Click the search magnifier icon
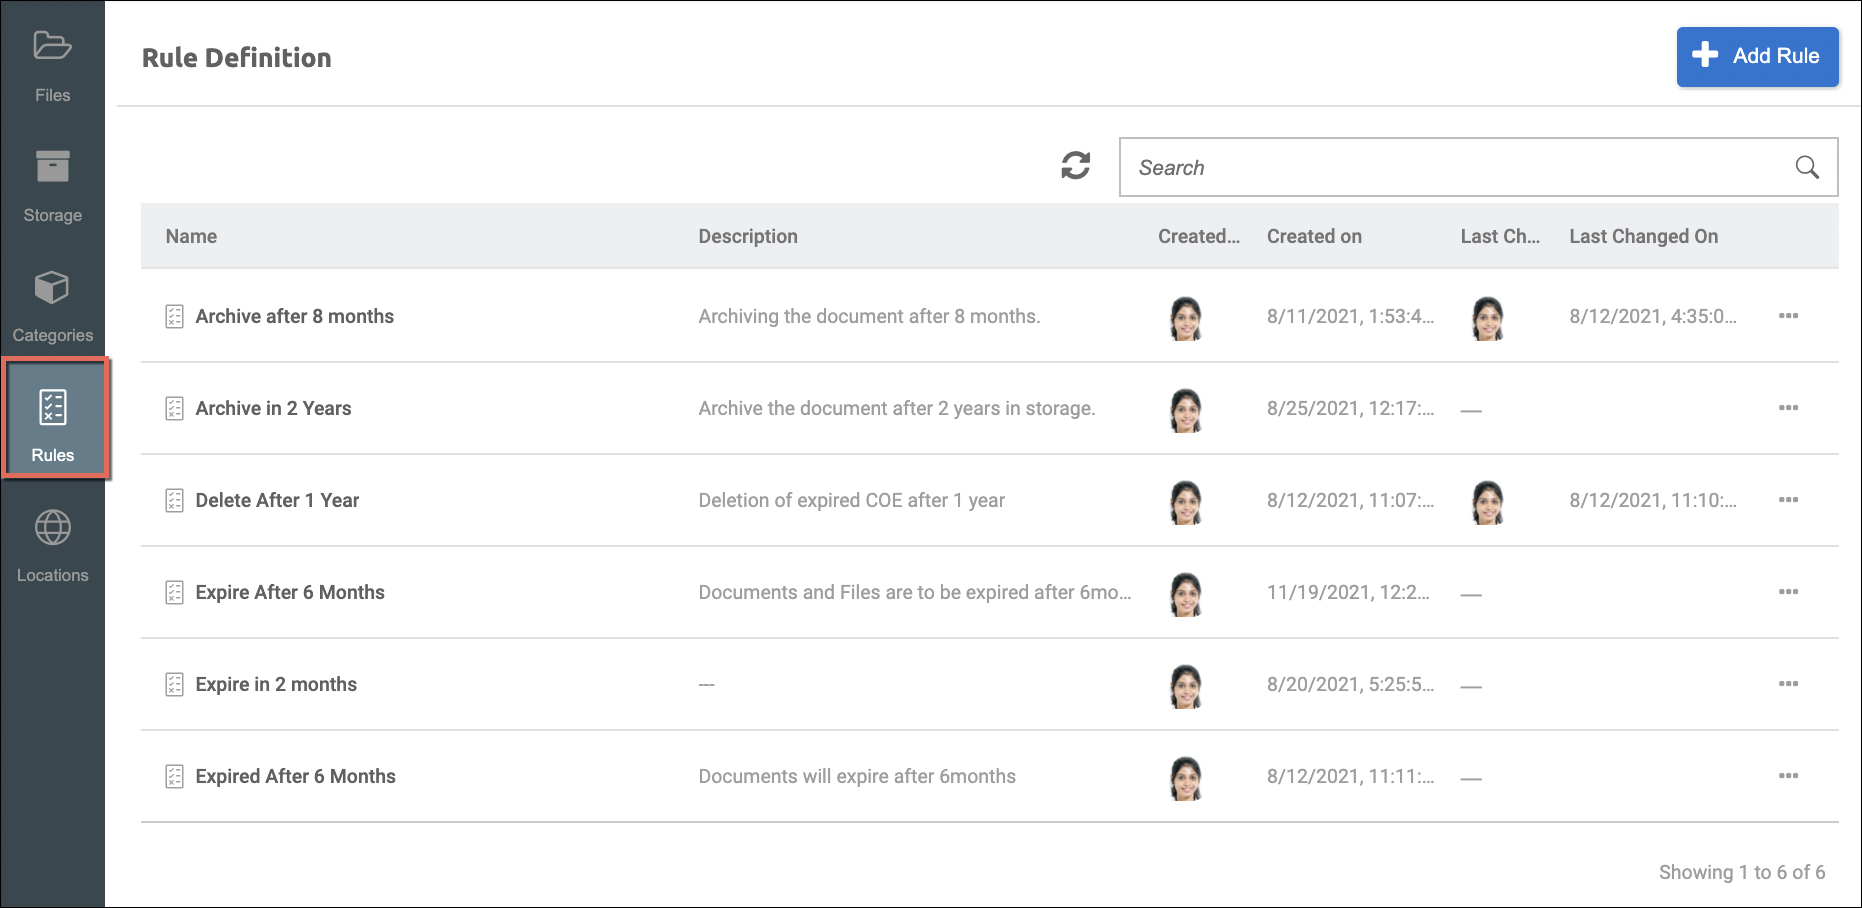The height and width of the screenshot is (908, 1862). click(x=1806, y=167)
